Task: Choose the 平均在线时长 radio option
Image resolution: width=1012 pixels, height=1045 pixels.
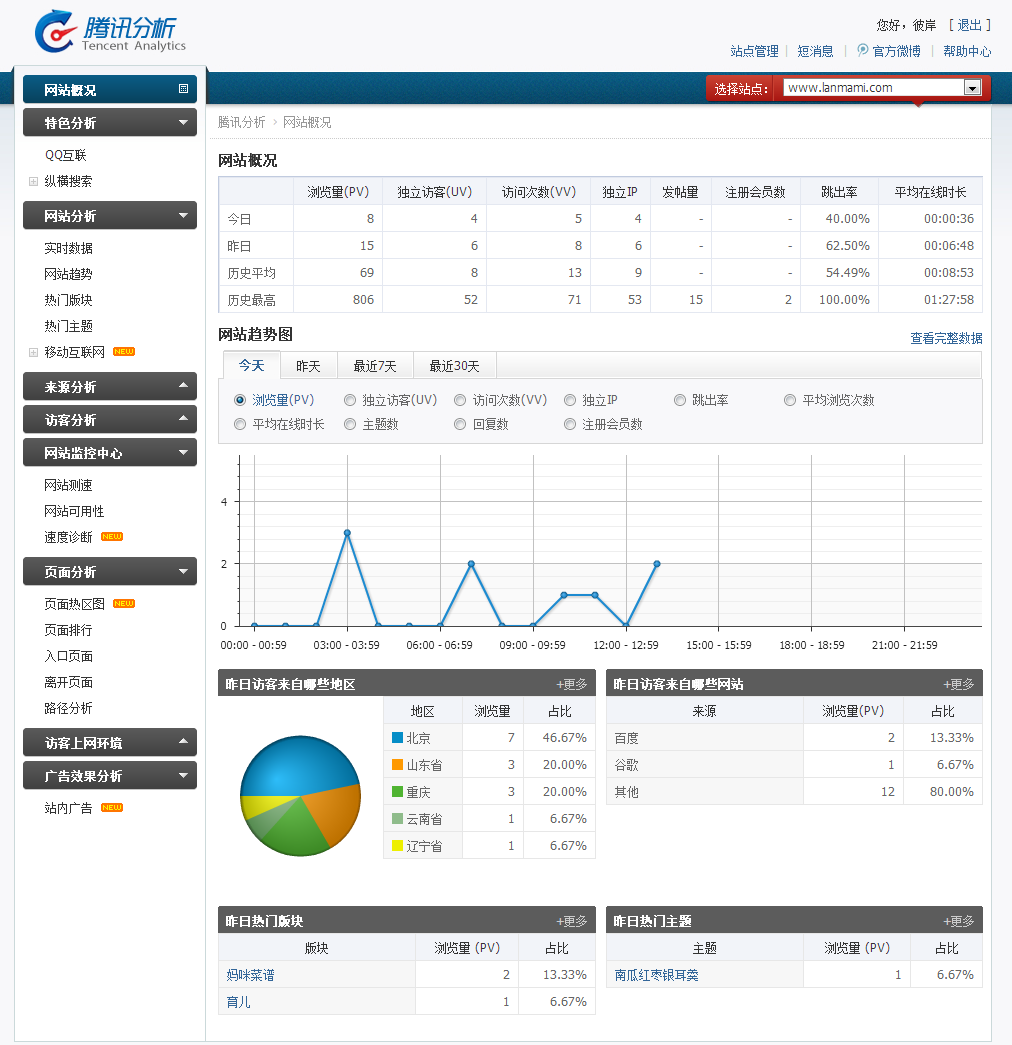Action: click(240, 424)
